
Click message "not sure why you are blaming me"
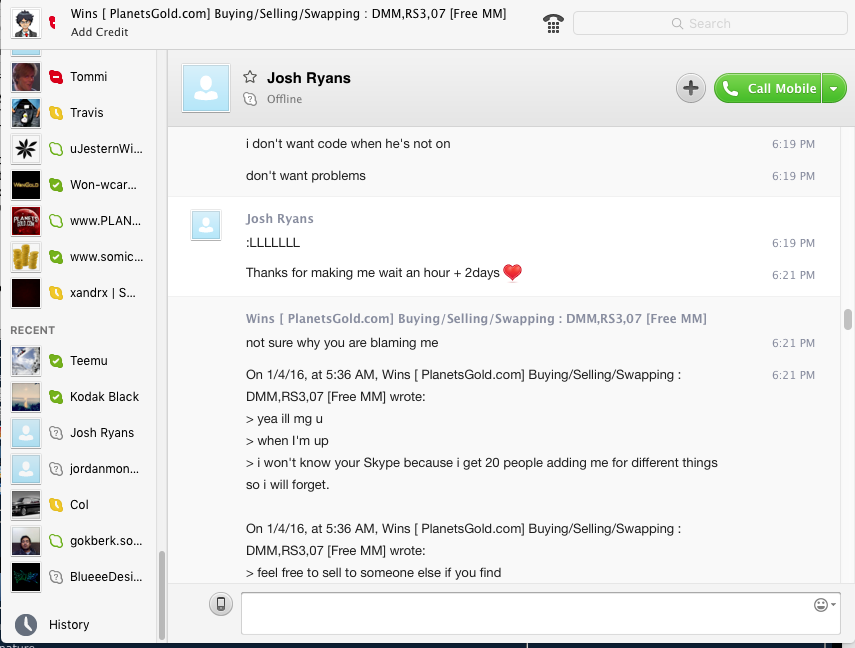pyautogui.click(x=342, y=343)
